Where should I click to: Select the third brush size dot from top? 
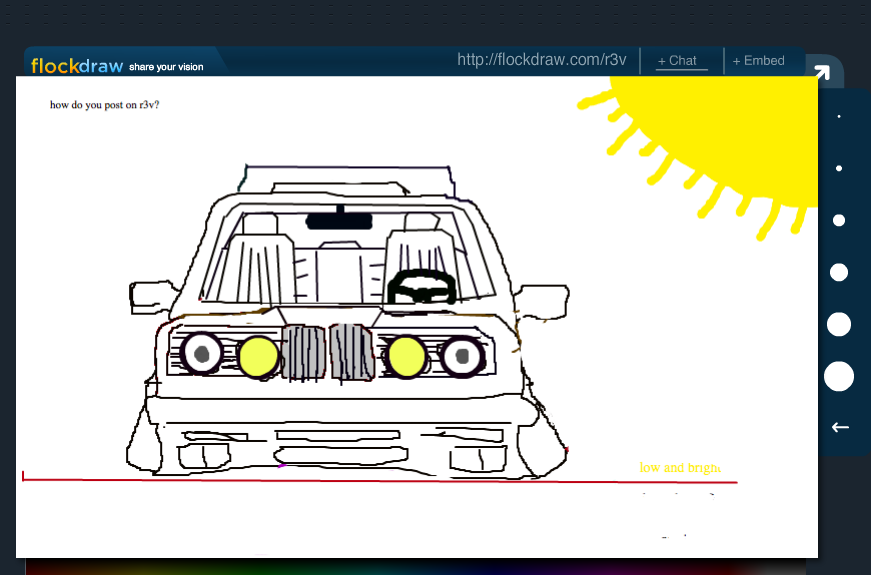pyautogui.click(x=839, y=220)
